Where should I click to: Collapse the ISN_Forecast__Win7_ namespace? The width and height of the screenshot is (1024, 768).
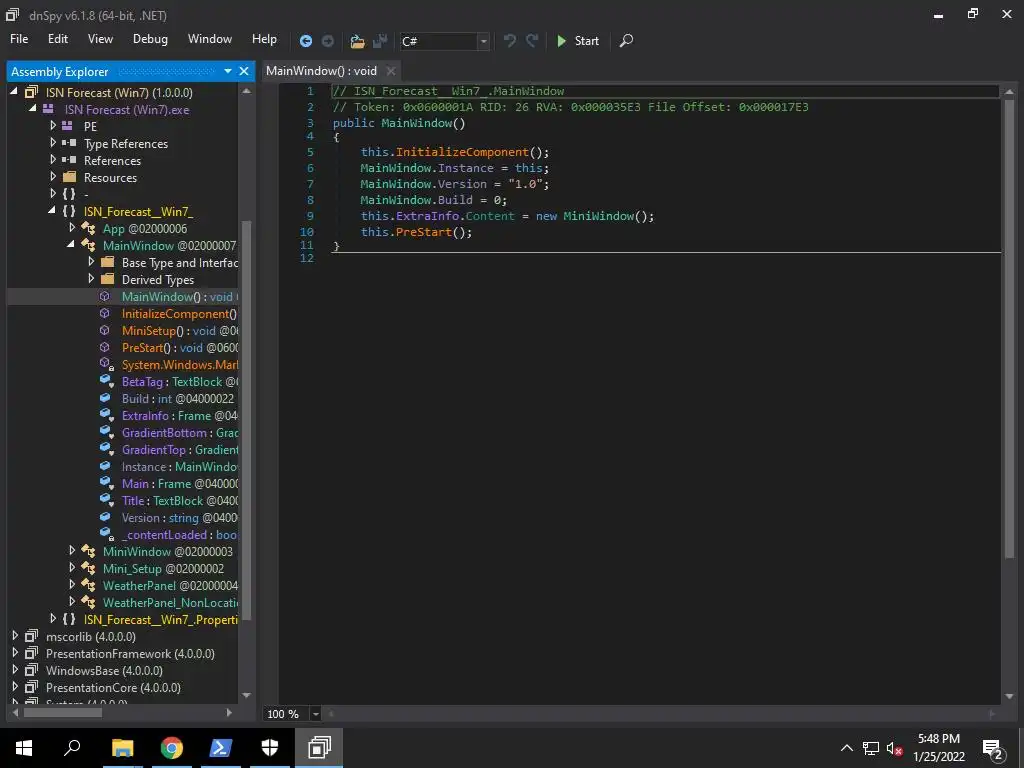point(52,210)
